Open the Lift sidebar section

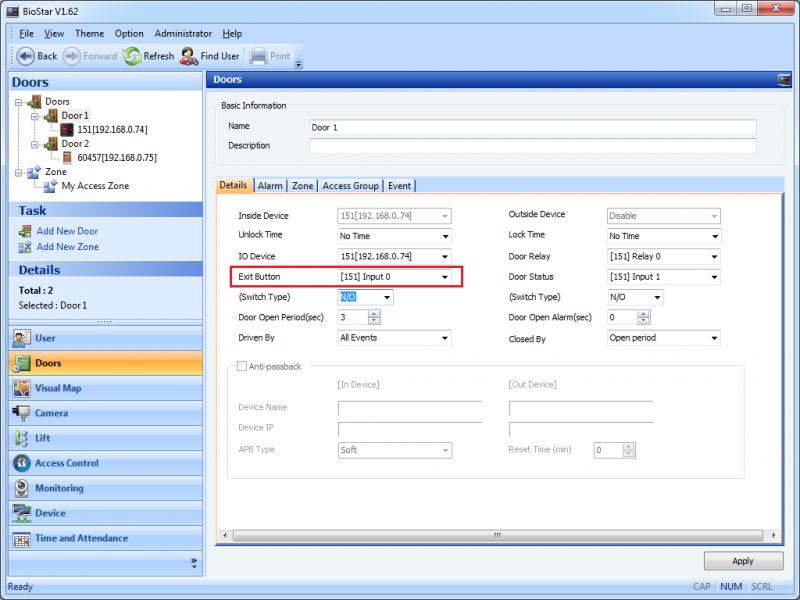pyautogui.click(x=43, y=438)
